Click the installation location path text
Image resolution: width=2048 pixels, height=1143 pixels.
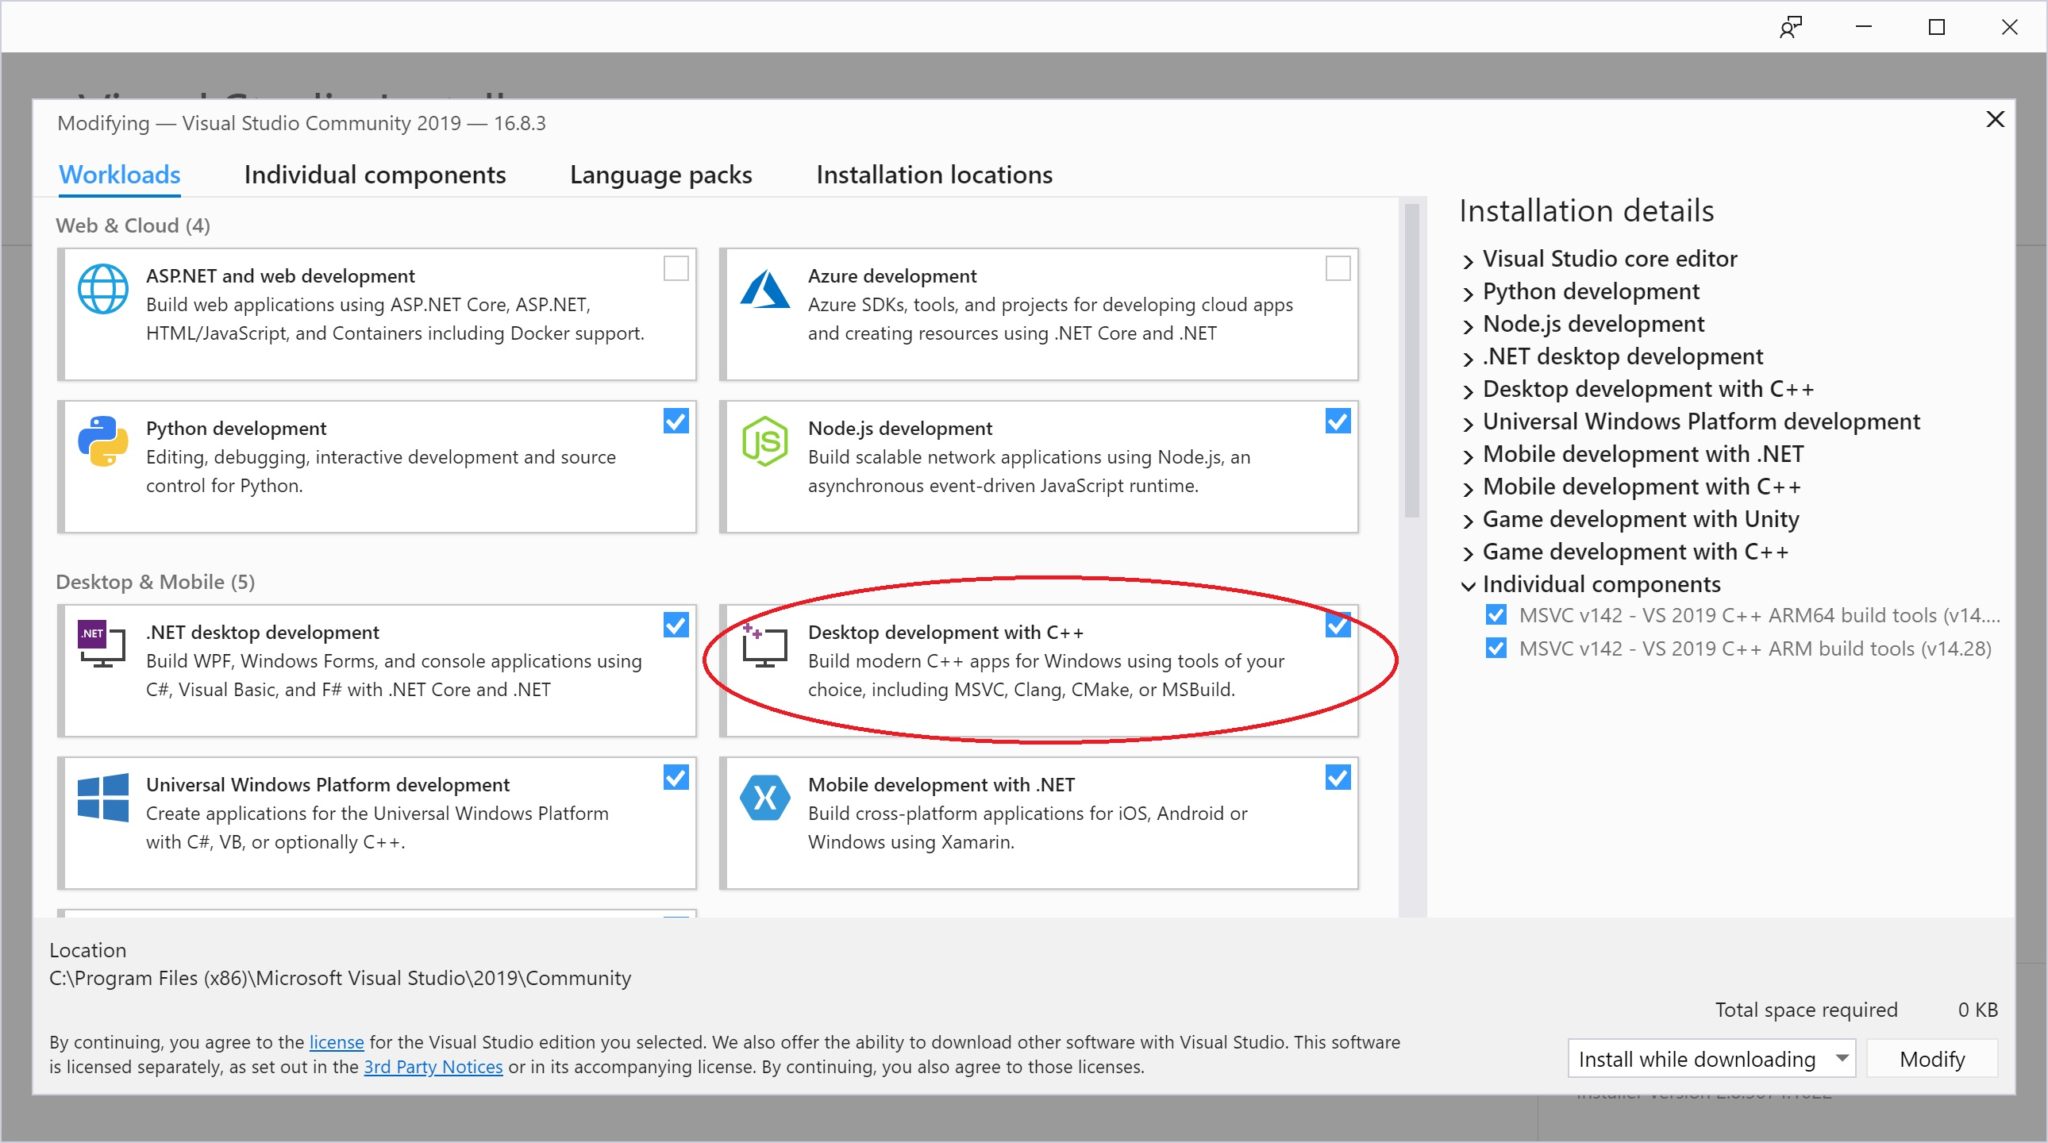tap(340, 978)
